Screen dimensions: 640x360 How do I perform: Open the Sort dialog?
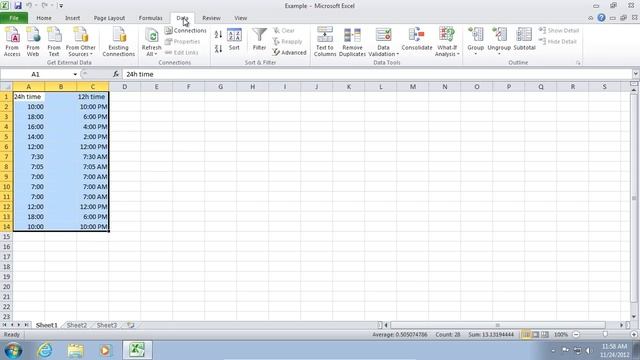[234, 40]
